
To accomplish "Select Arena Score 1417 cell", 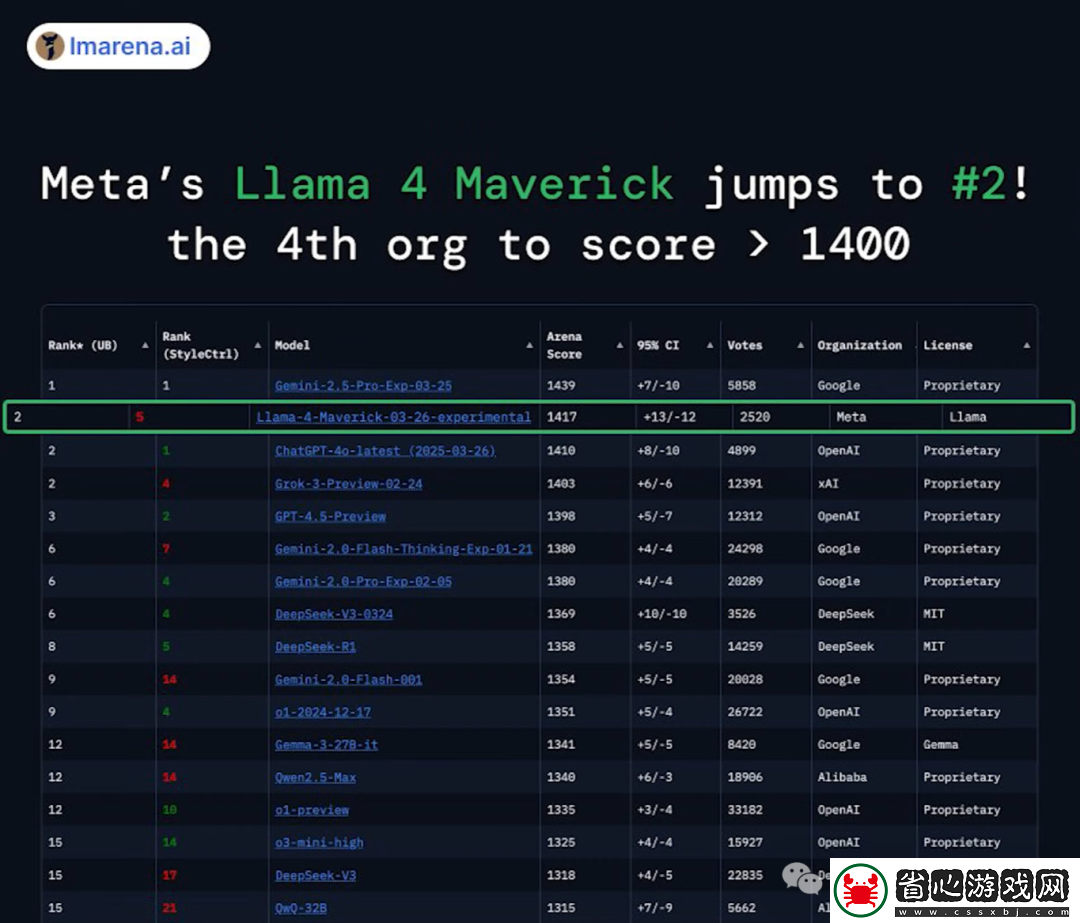I will pos(562,417).
